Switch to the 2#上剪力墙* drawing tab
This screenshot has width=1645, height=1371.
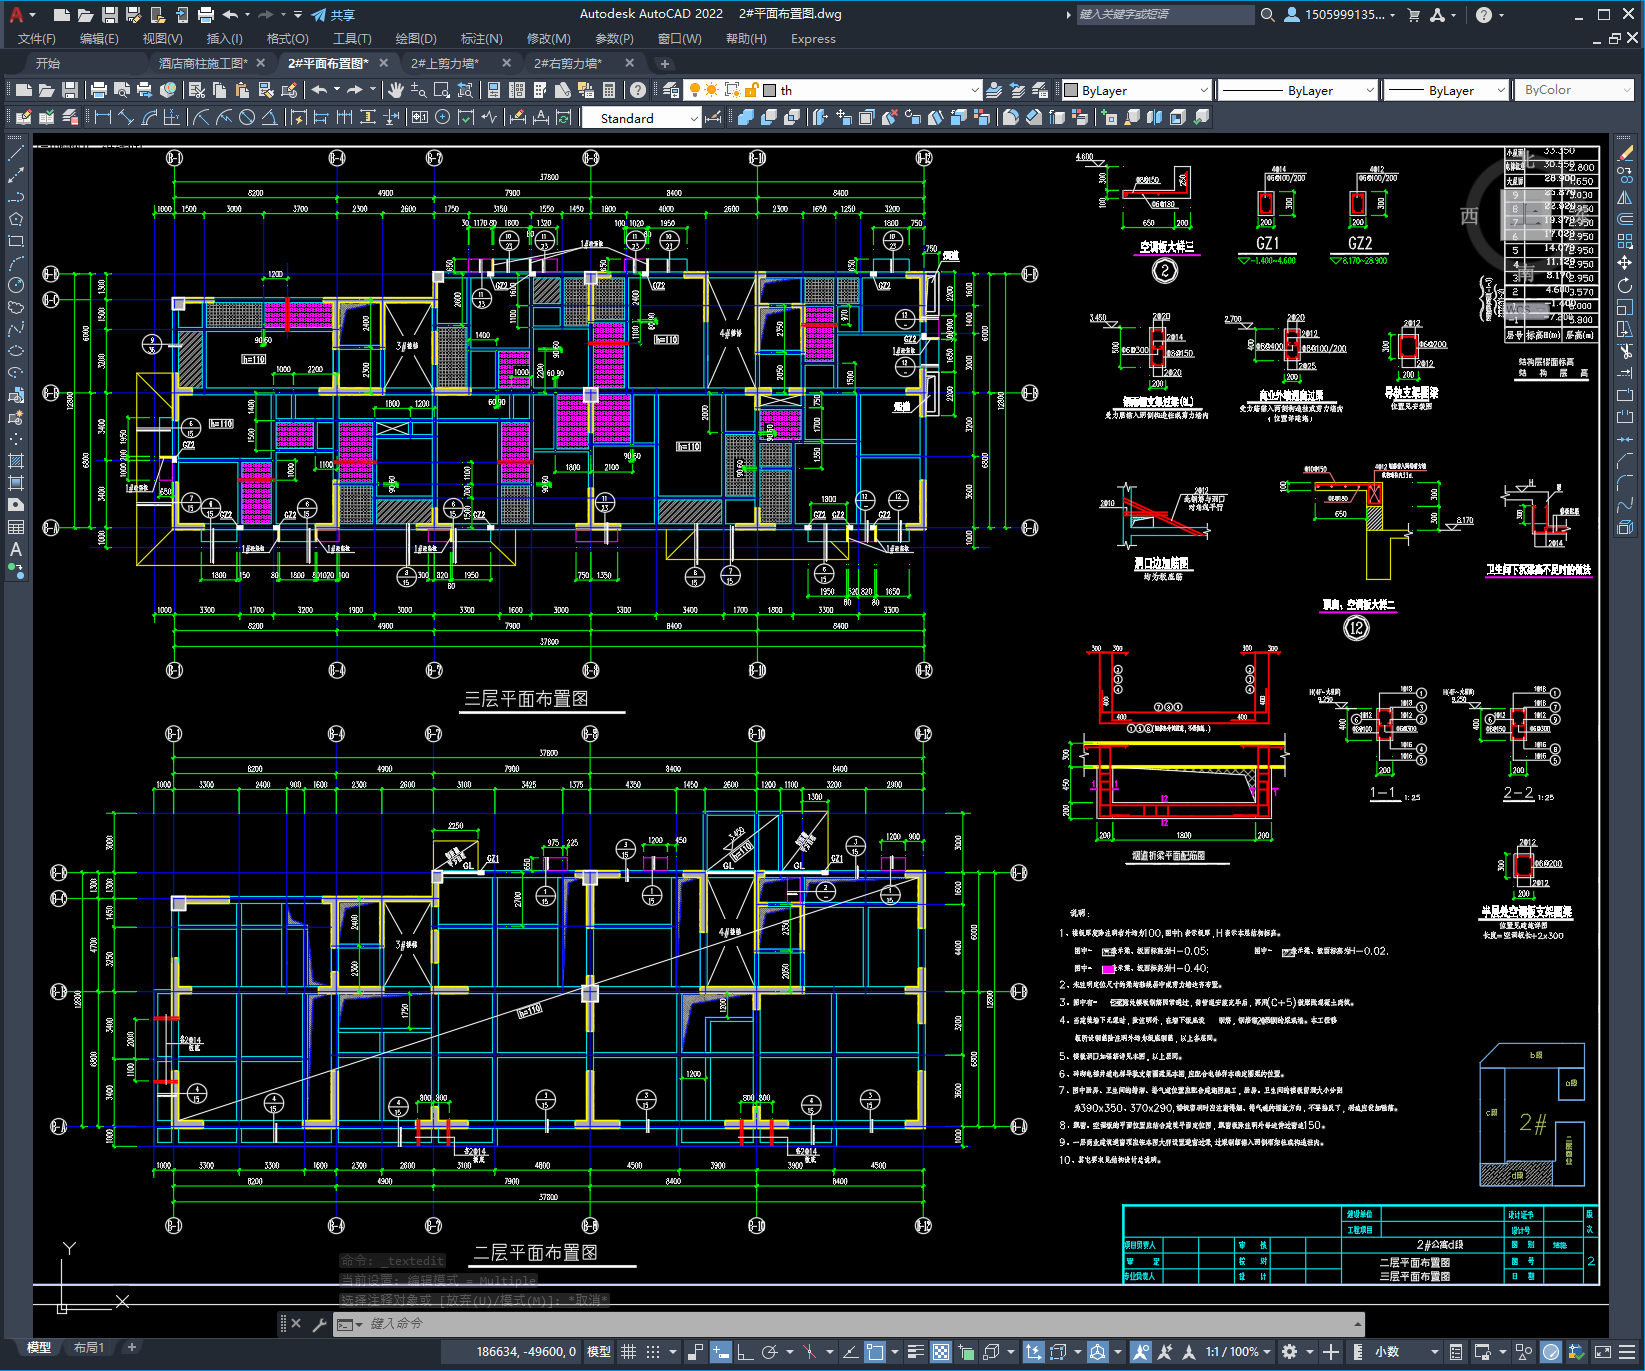point(445,63)
